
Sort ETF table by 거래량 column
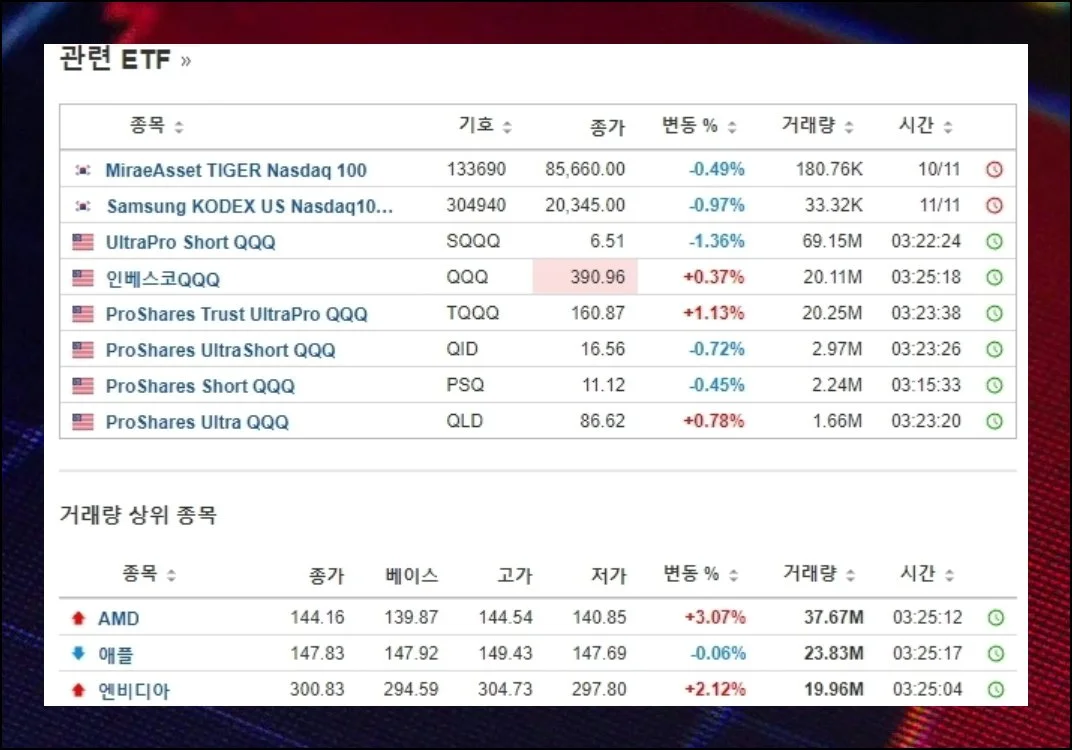click(818, 126)
